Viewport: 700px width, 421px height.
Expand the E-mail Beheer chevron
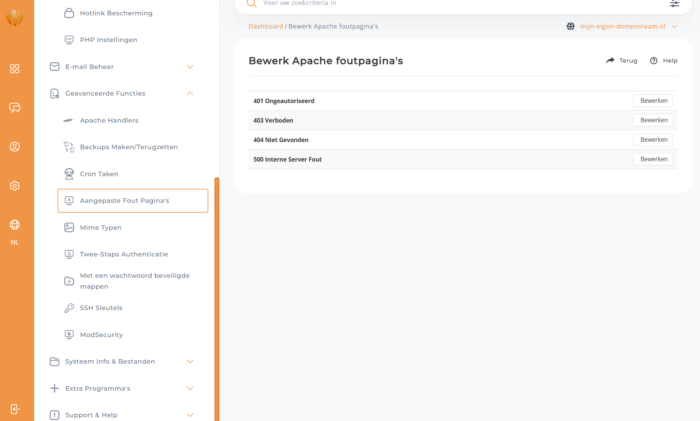point(190,67)
